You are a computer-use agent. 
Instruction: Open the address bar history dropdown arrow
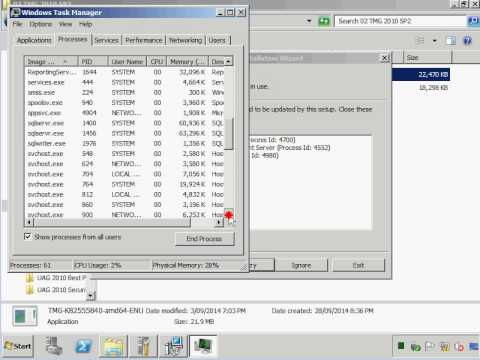[x=309, y=21]
